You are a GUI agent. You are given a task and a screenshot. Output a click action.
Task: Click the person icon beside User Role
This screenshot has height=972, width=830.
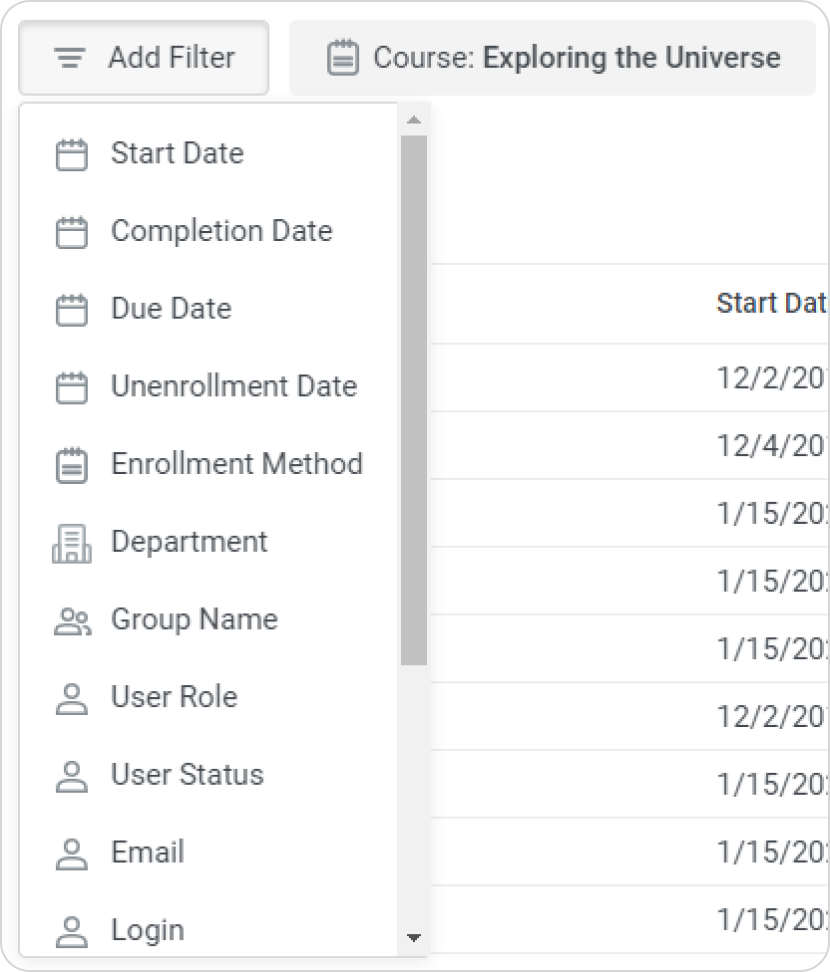71,698
